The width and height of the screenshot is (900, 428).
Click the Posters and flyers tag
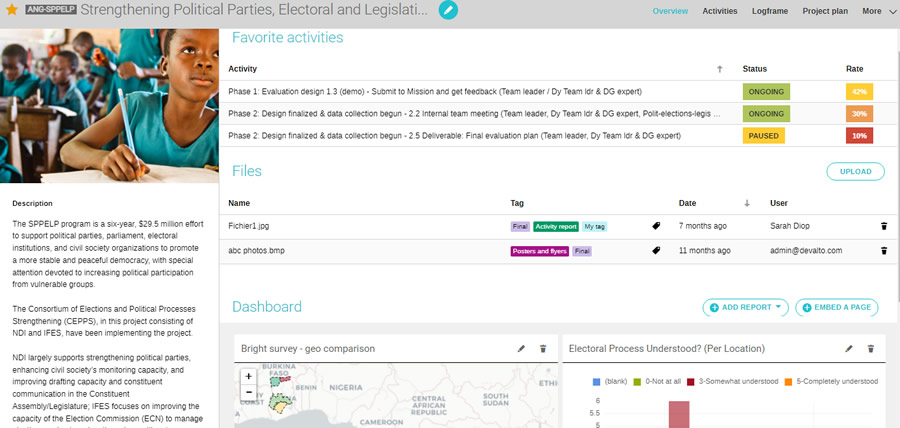pos(539,251)
